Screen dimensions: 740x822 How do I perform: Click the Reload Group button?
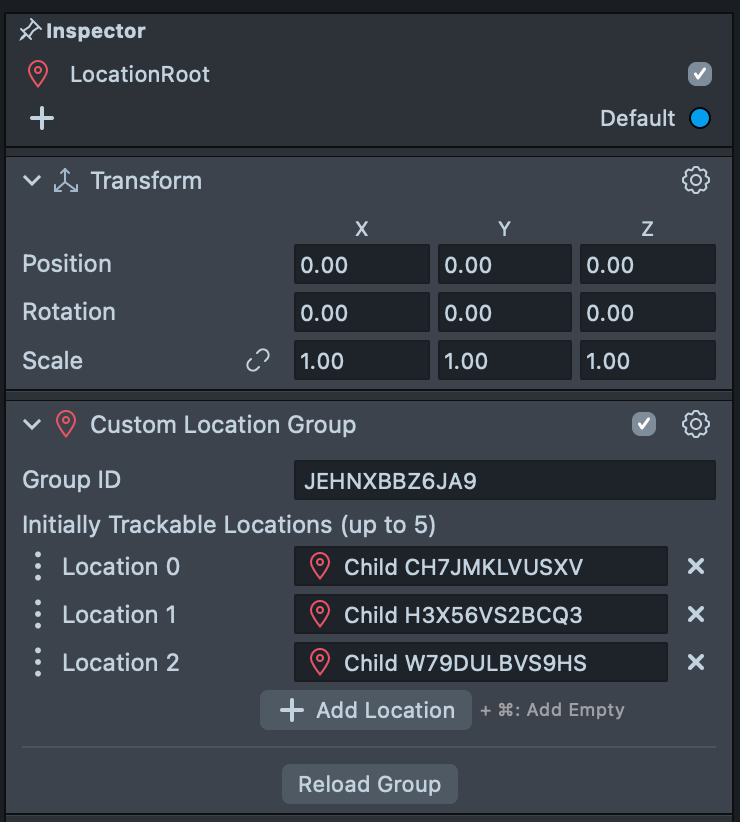(x=369, y=784)
